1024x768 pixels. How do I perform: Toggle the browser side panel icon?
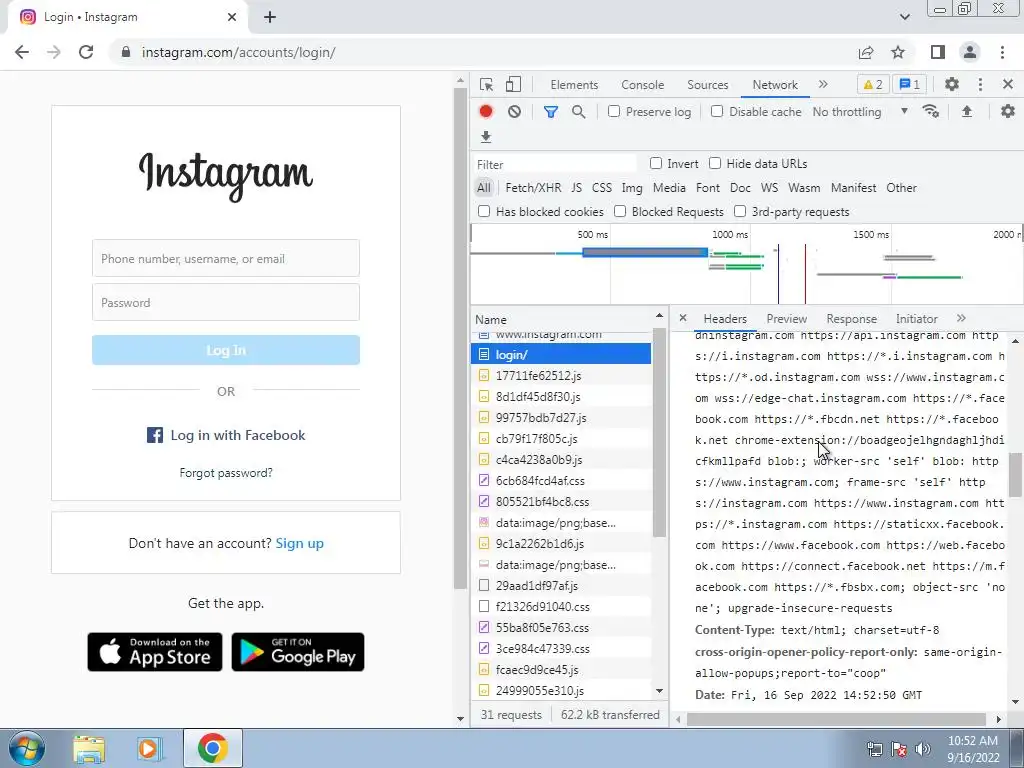pos(938,52)
